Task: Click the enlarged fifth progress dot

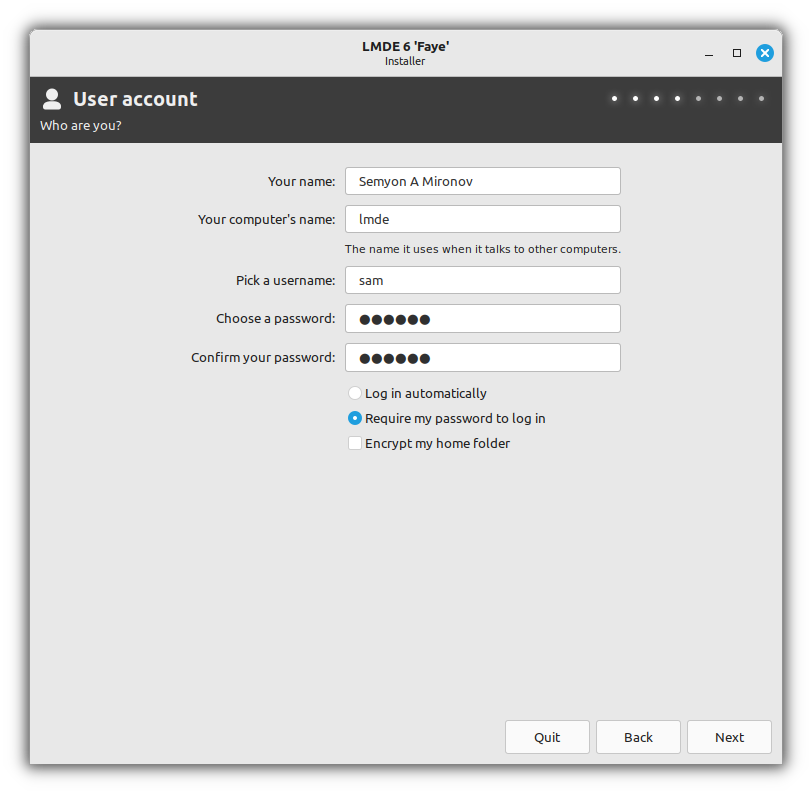Action: 698,98
